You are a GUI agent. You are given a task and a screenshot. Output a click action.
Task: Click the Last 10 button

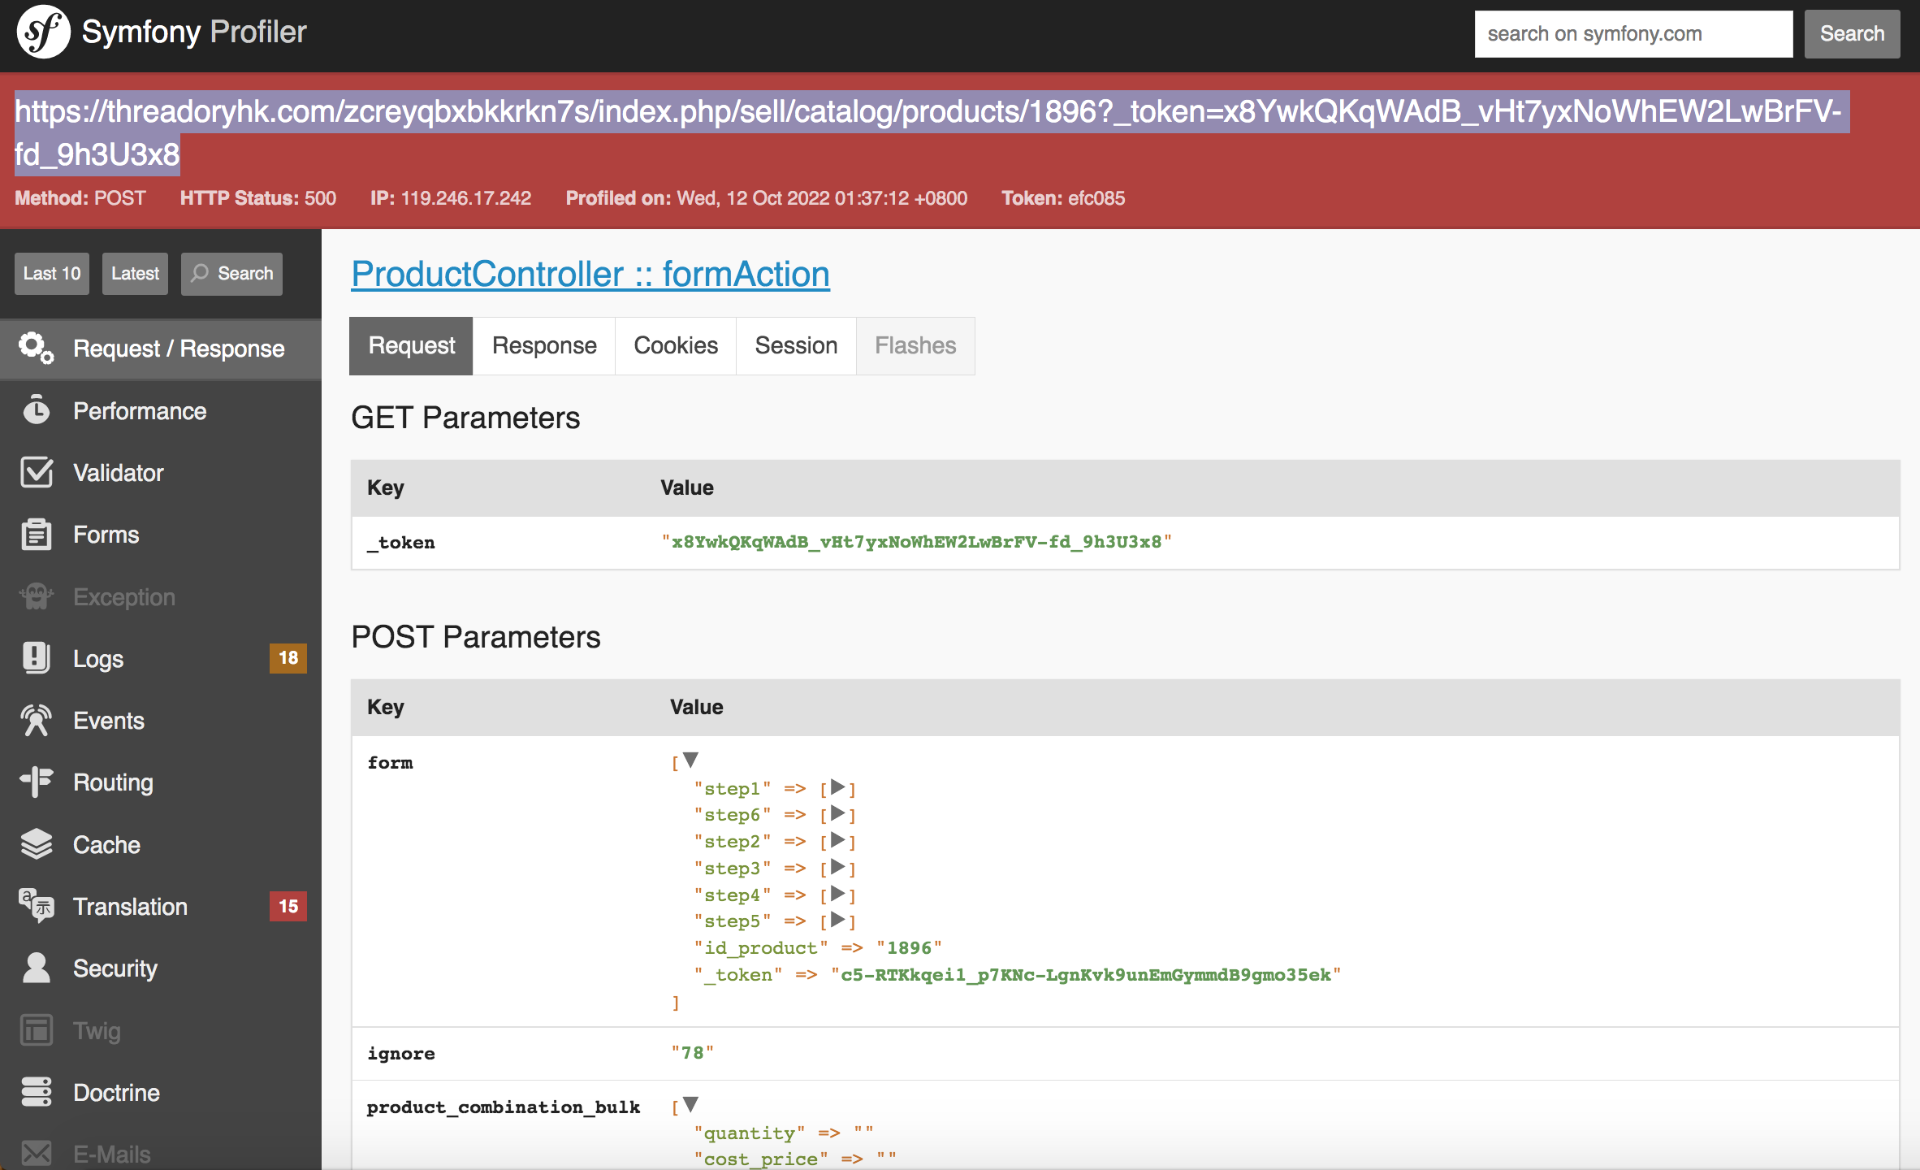[x=52, y=274]
